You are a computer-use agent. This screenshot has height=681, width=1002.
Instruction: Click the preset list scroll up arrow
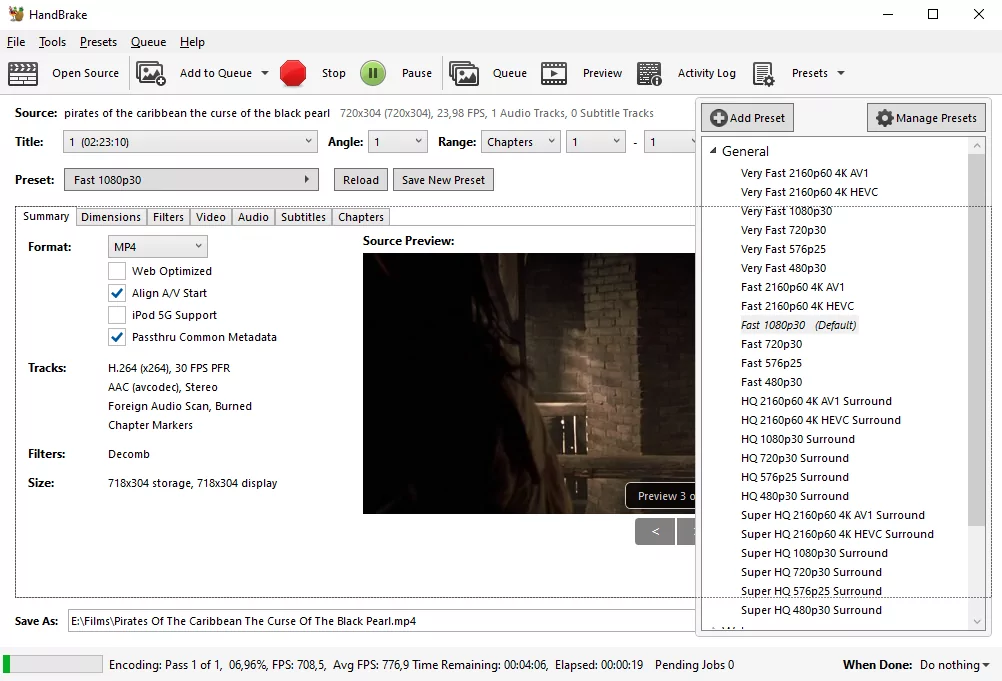976,146
